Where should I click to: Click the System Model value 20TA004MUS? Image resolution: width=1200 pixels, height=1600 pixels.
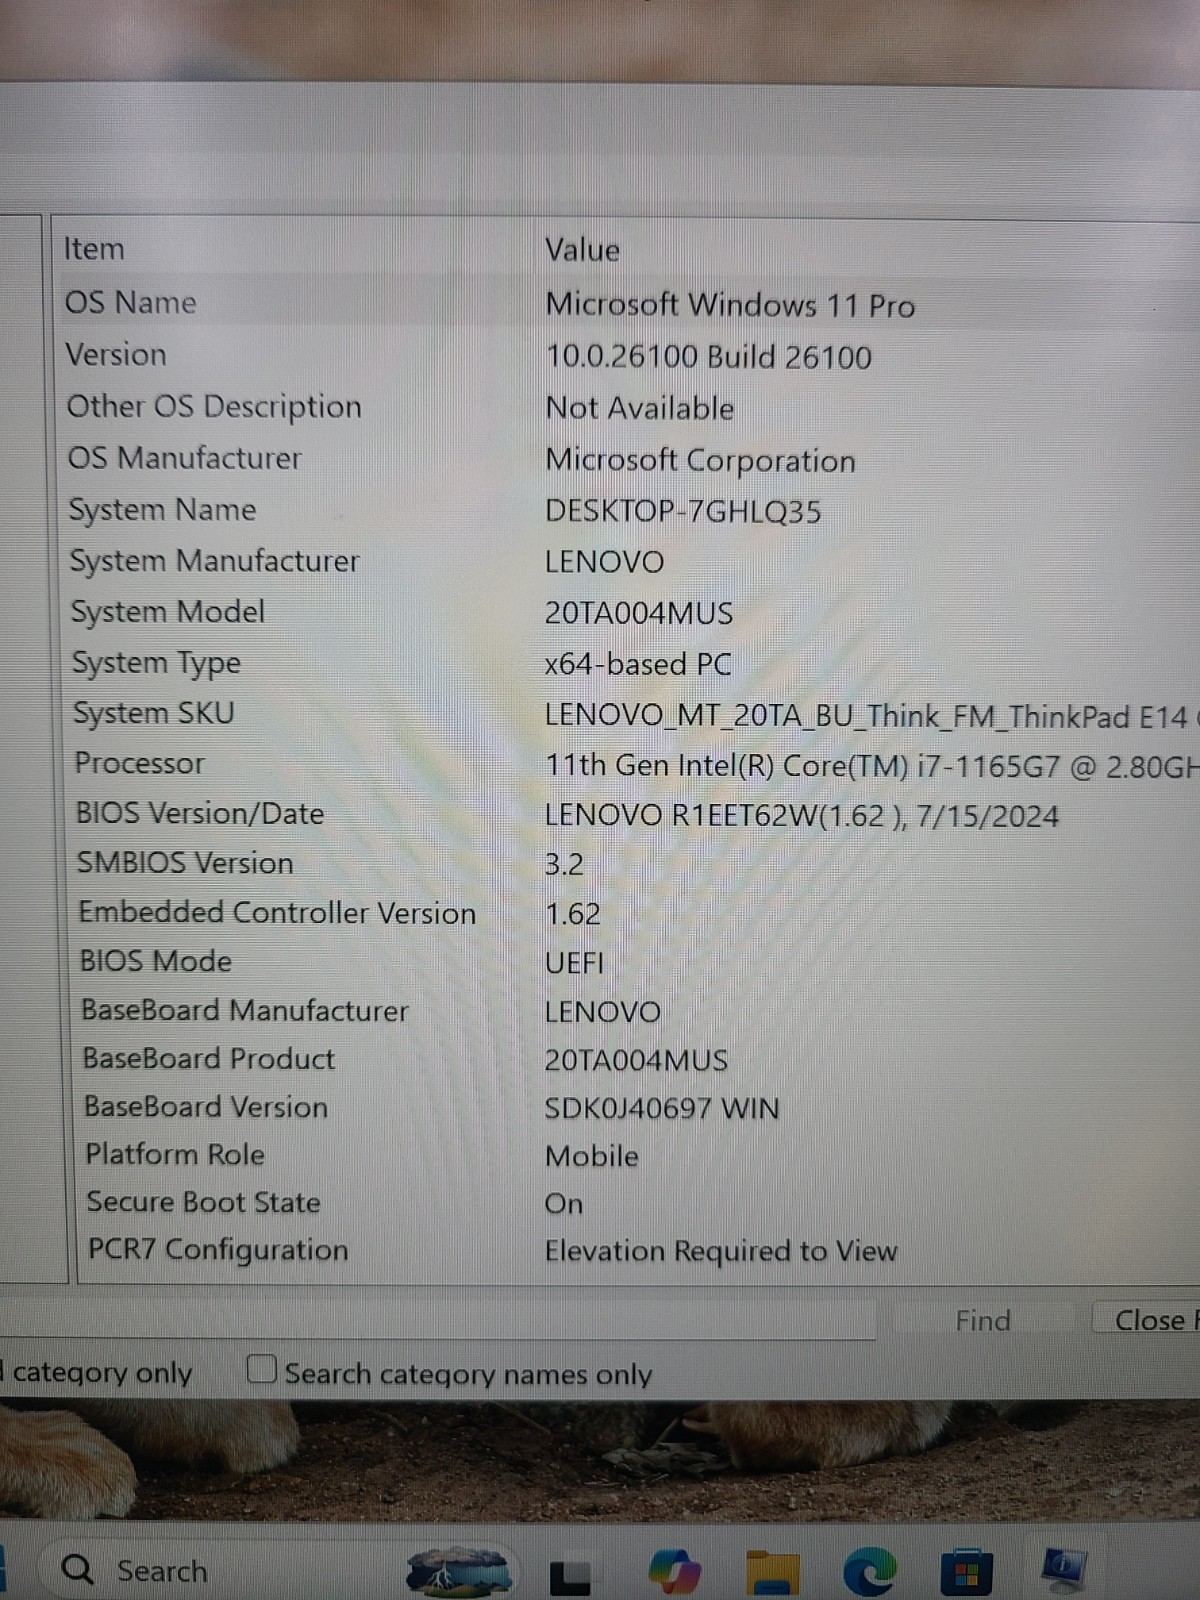[x=639, y=613]
